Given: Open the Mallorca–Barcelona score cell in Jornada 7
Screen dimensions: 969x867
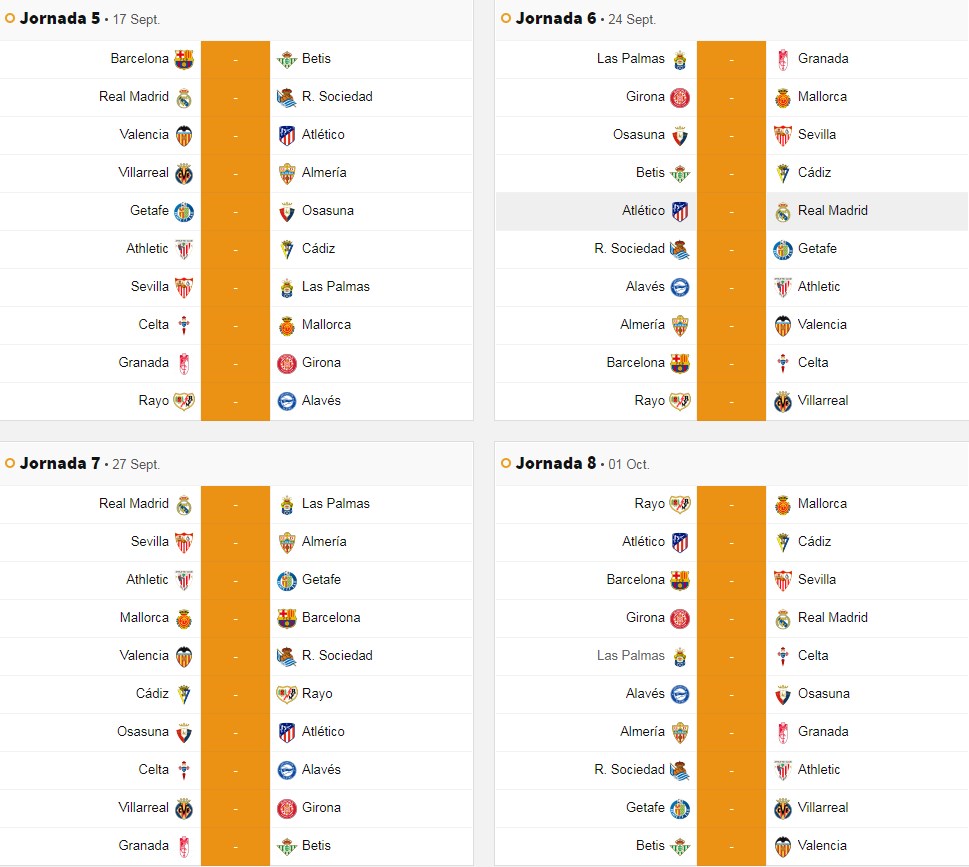Looking at the screenshot, I should tap(235, 618).
